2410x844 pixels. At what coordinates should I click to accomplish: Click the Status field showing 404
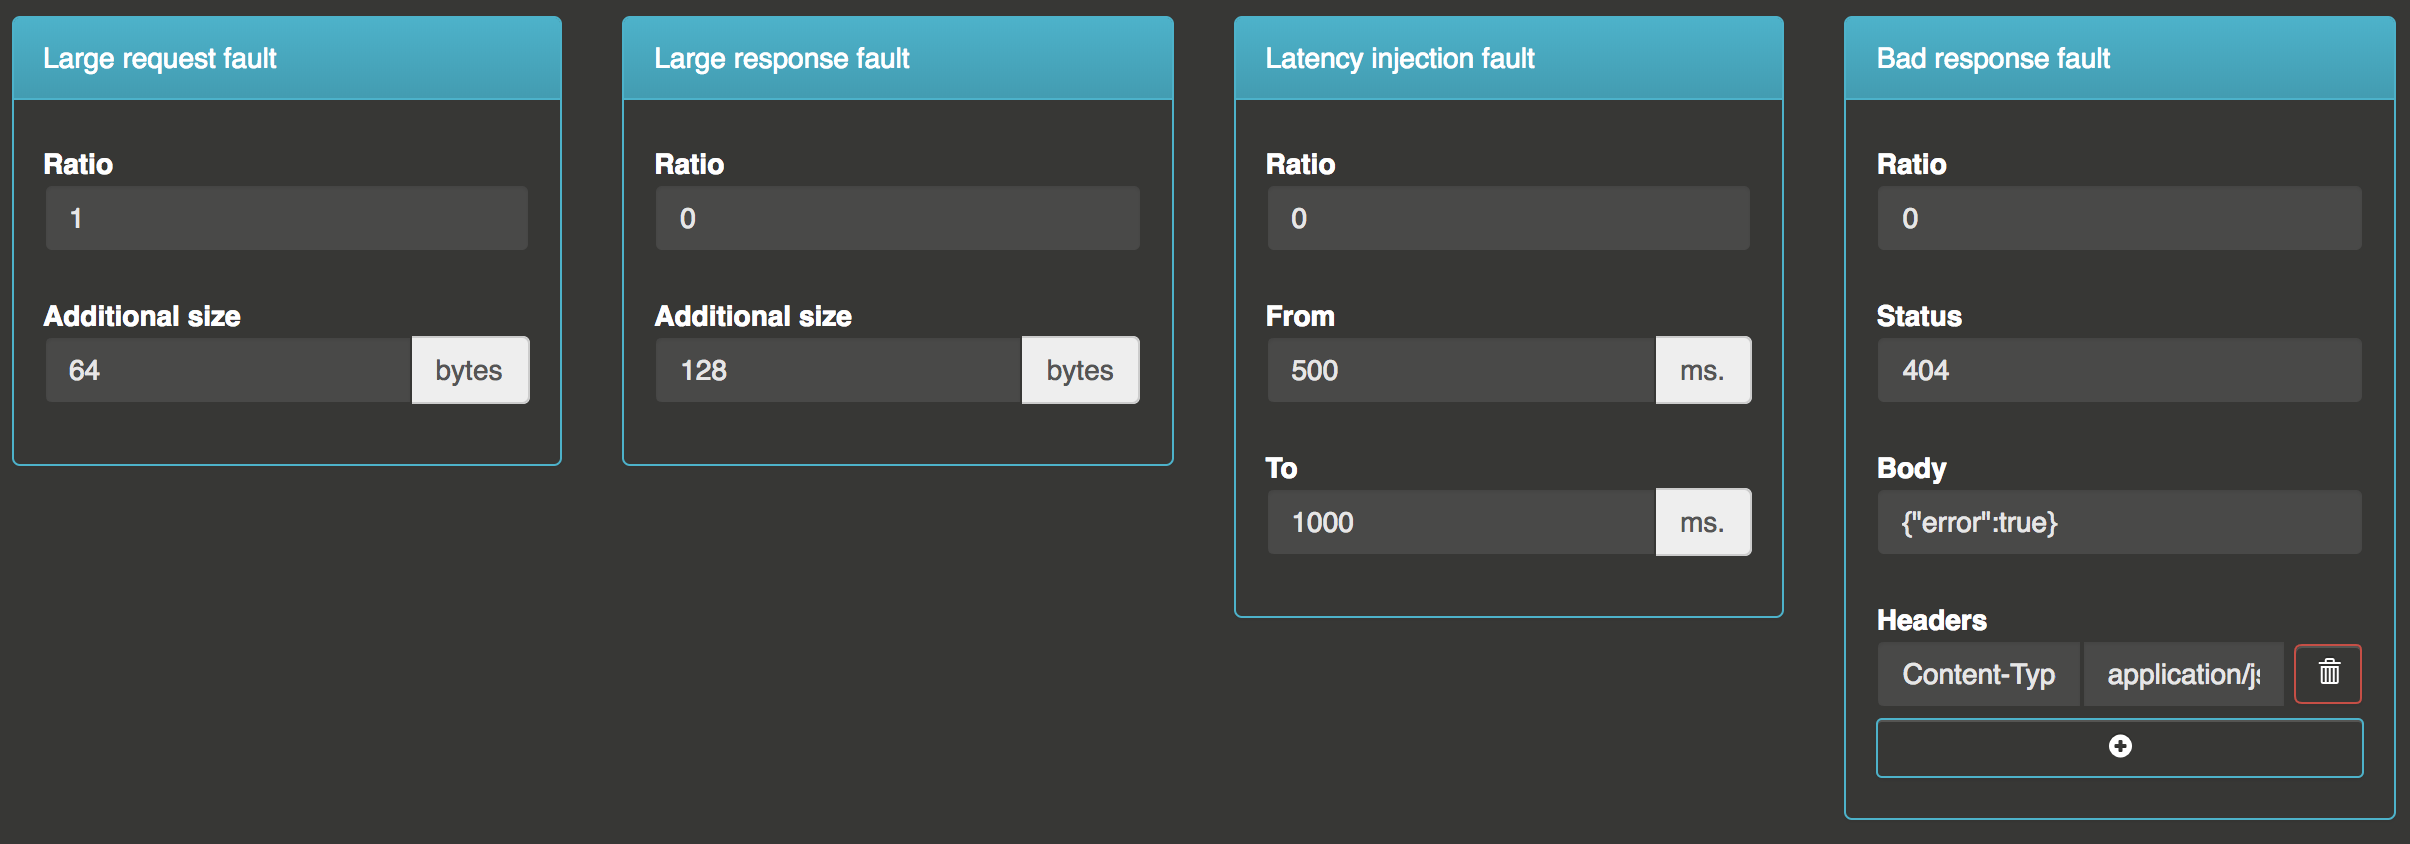[2119, 370]
